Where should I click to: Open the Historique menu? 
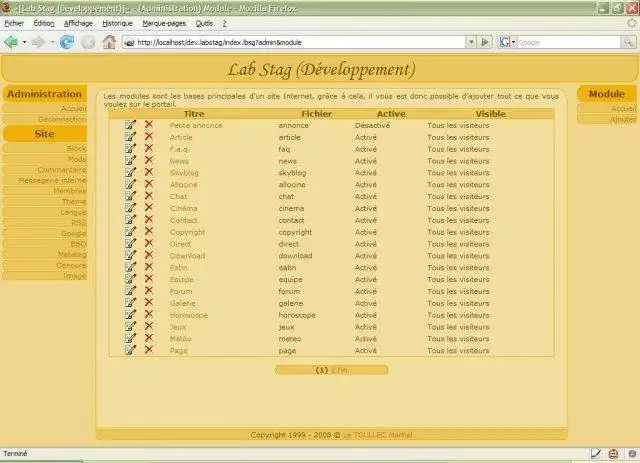(x=118, y=24)
